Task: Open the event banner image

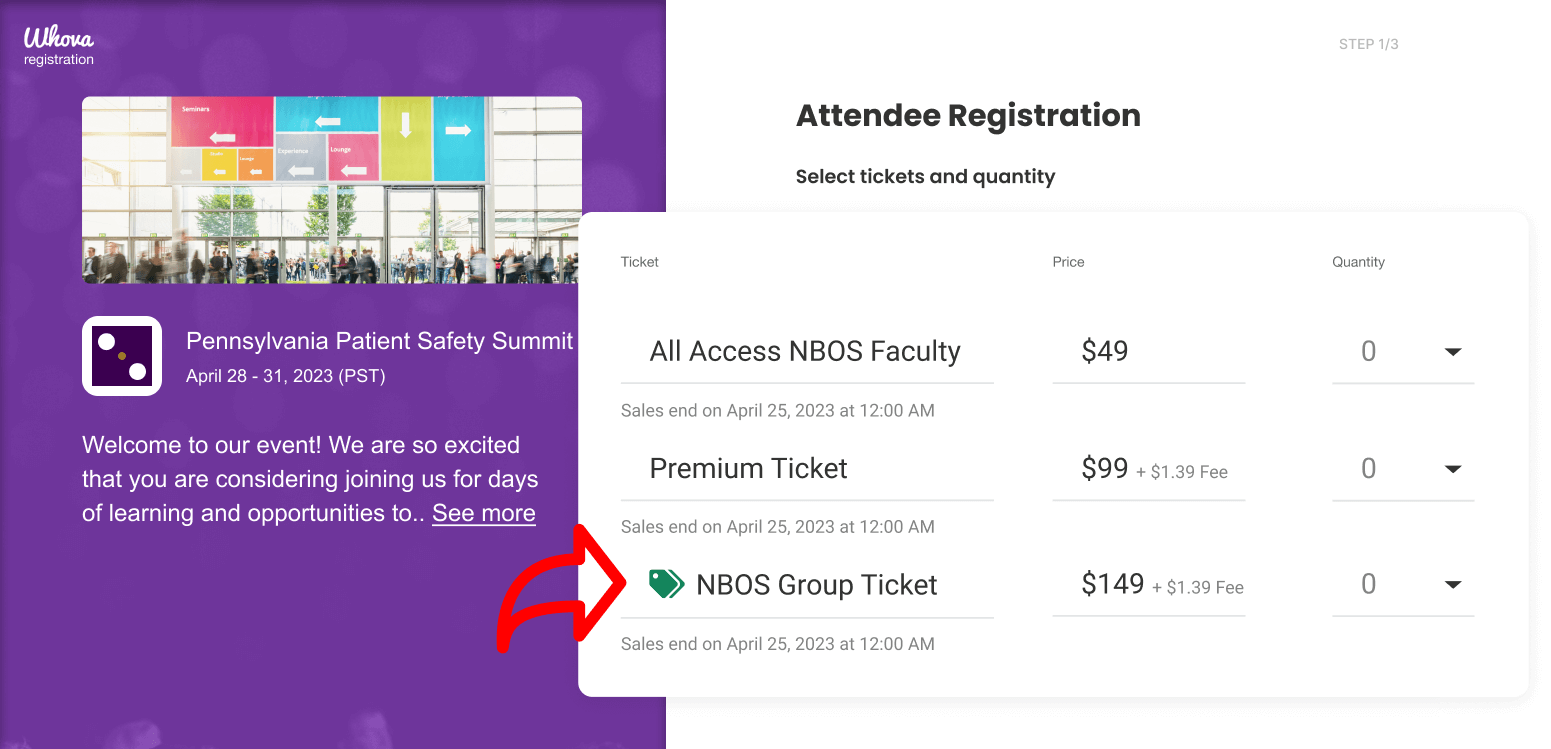Action: 331,190
